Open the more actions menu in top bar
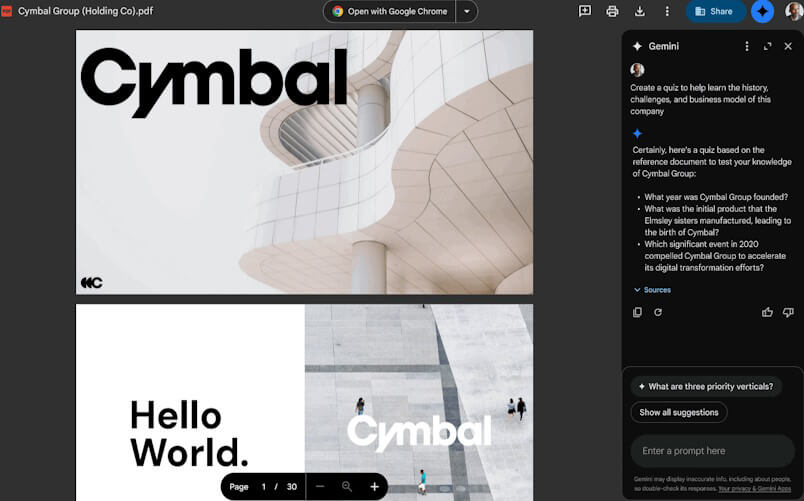Viewport: 804px width, 501px height. pyautogui.click(x=667, y=11)
